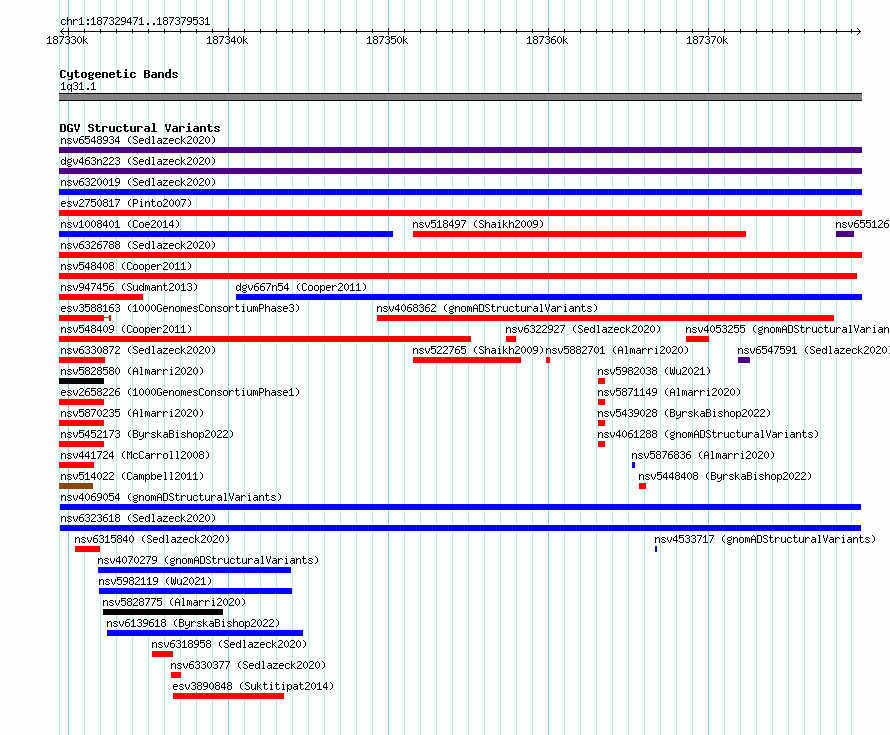
Task: Click nsv4068362 (gnomADStructuralVariants) label
Action: (x=487, y=308)
